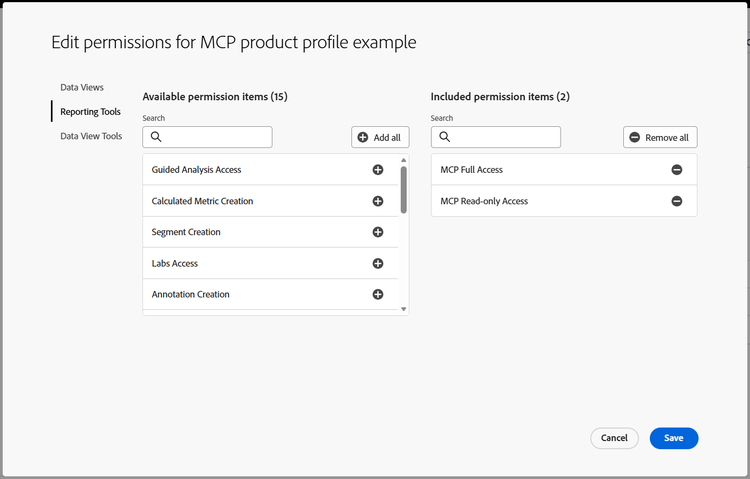Viewport: 750px width, 479px height.
Task: Click the Add all button
Action: (x=380, y=137)
